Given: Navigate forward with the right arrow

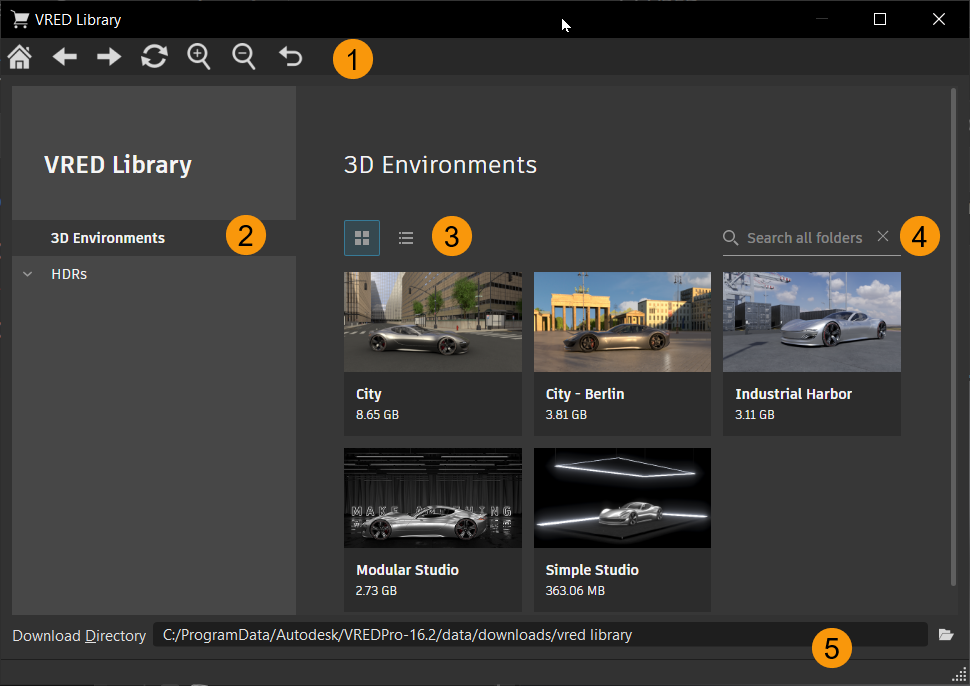Looking at the screenshot, I should point(109,57).
